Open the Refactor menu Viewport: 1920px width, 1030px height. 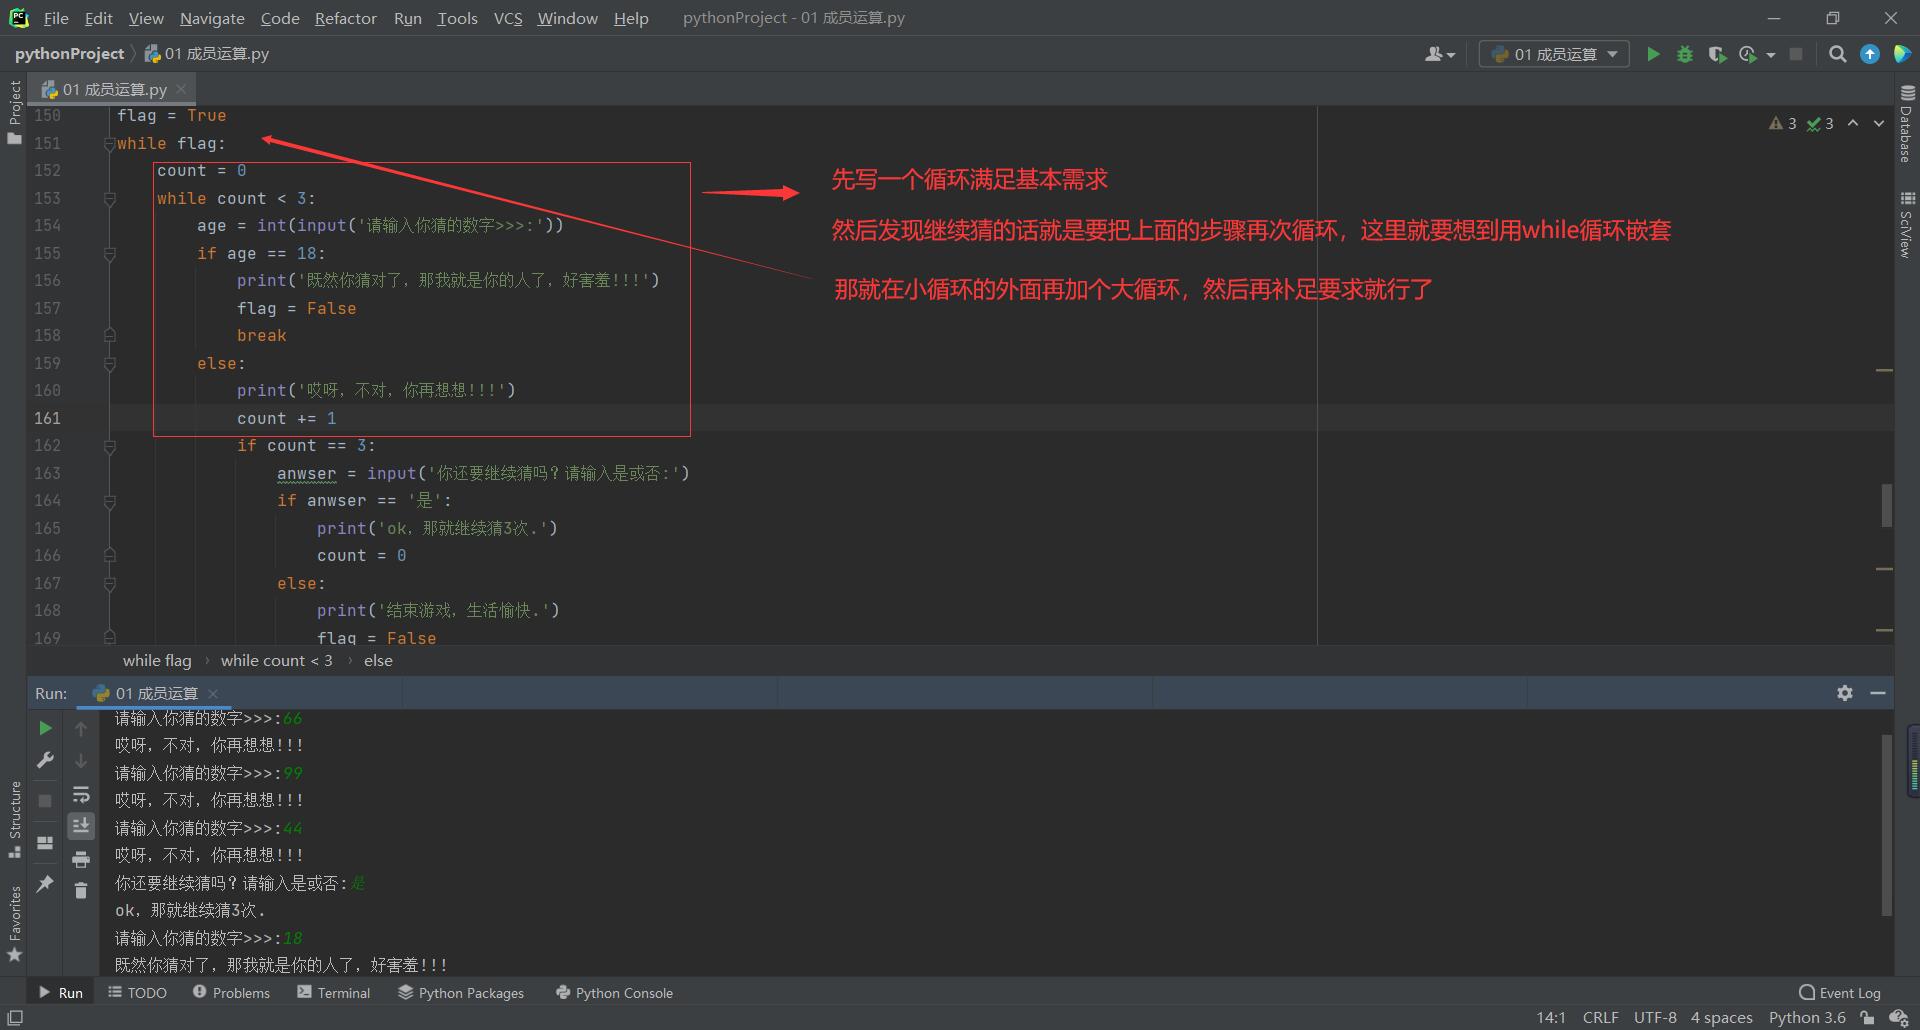click(345, 18)
